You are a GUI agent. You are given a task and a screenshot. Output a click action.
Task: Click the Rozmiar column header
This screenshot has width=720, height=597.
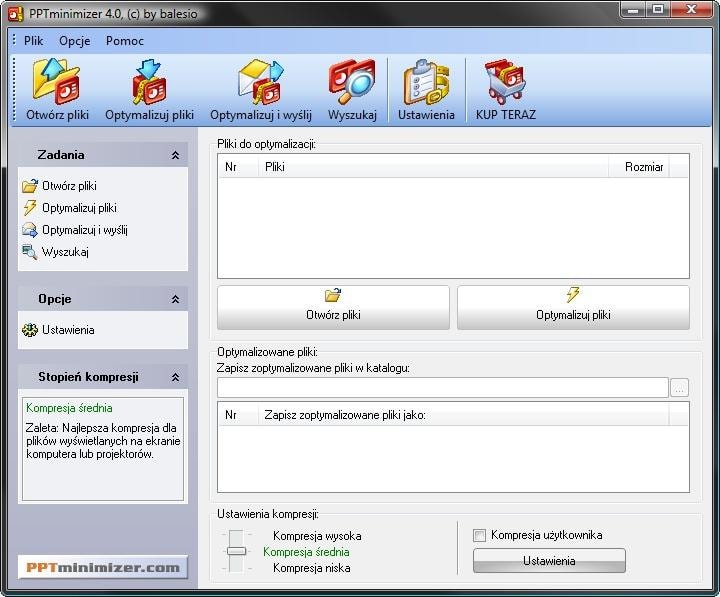(639, 167)
